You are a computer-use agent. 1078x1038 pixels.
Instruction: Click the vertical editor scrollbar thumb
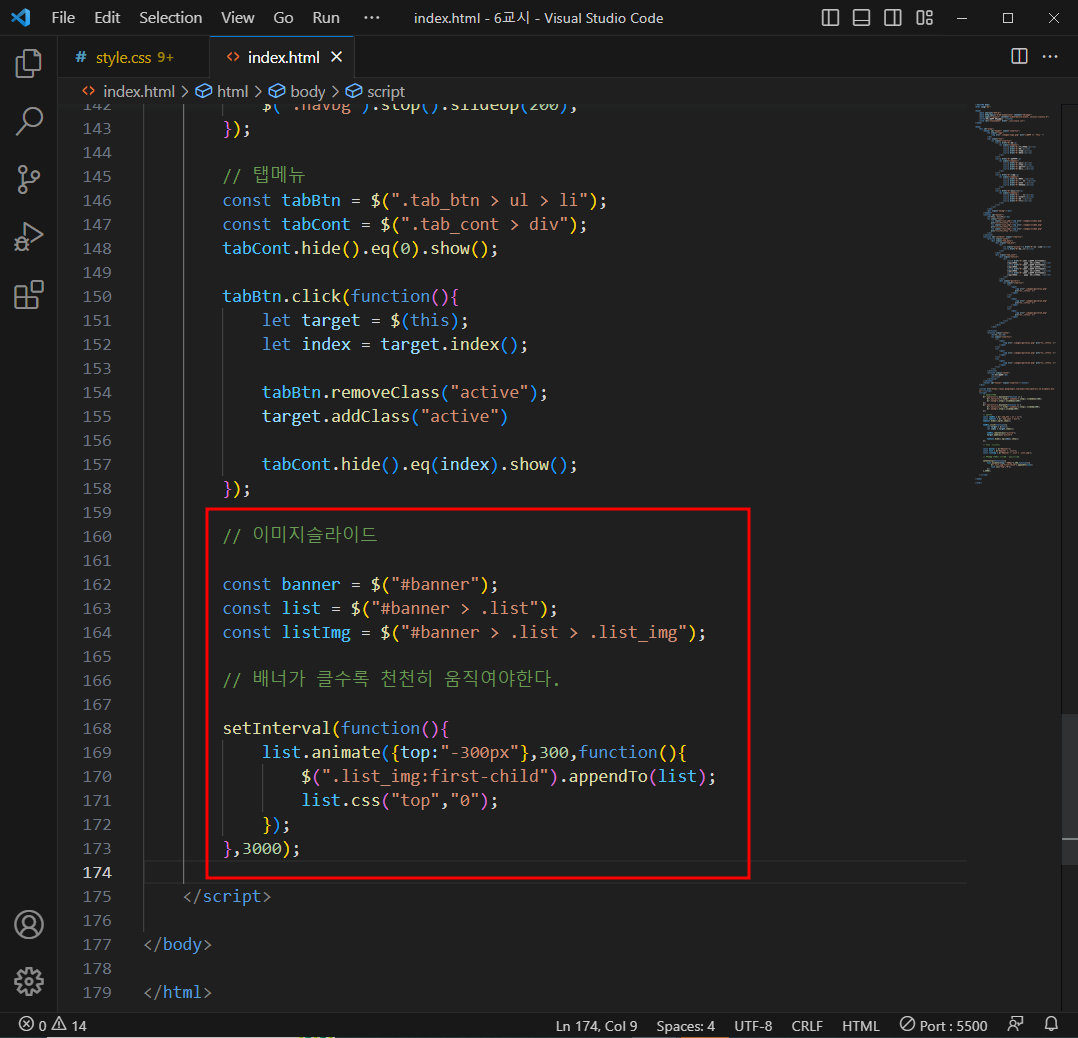pos(1069,789)
